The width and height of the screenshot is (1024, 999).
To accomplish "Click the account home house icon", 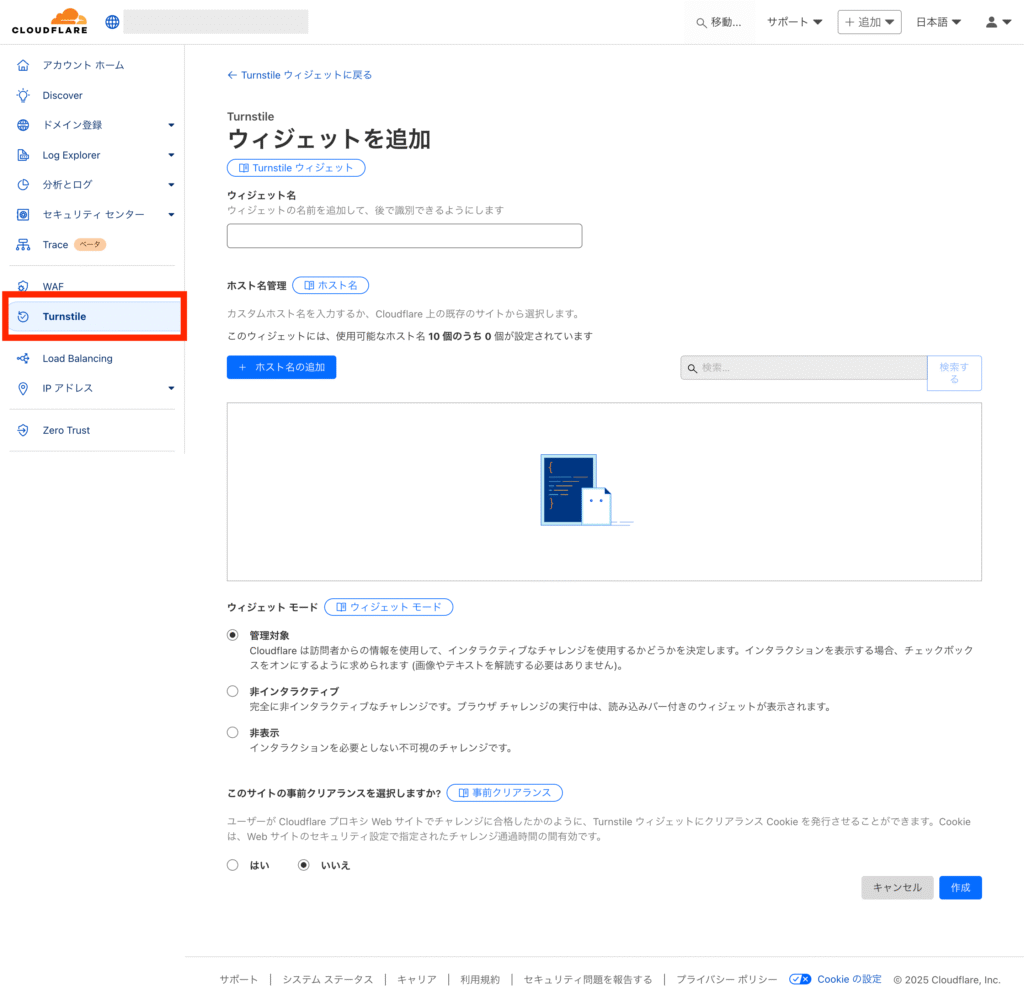I will pos(23,65).
